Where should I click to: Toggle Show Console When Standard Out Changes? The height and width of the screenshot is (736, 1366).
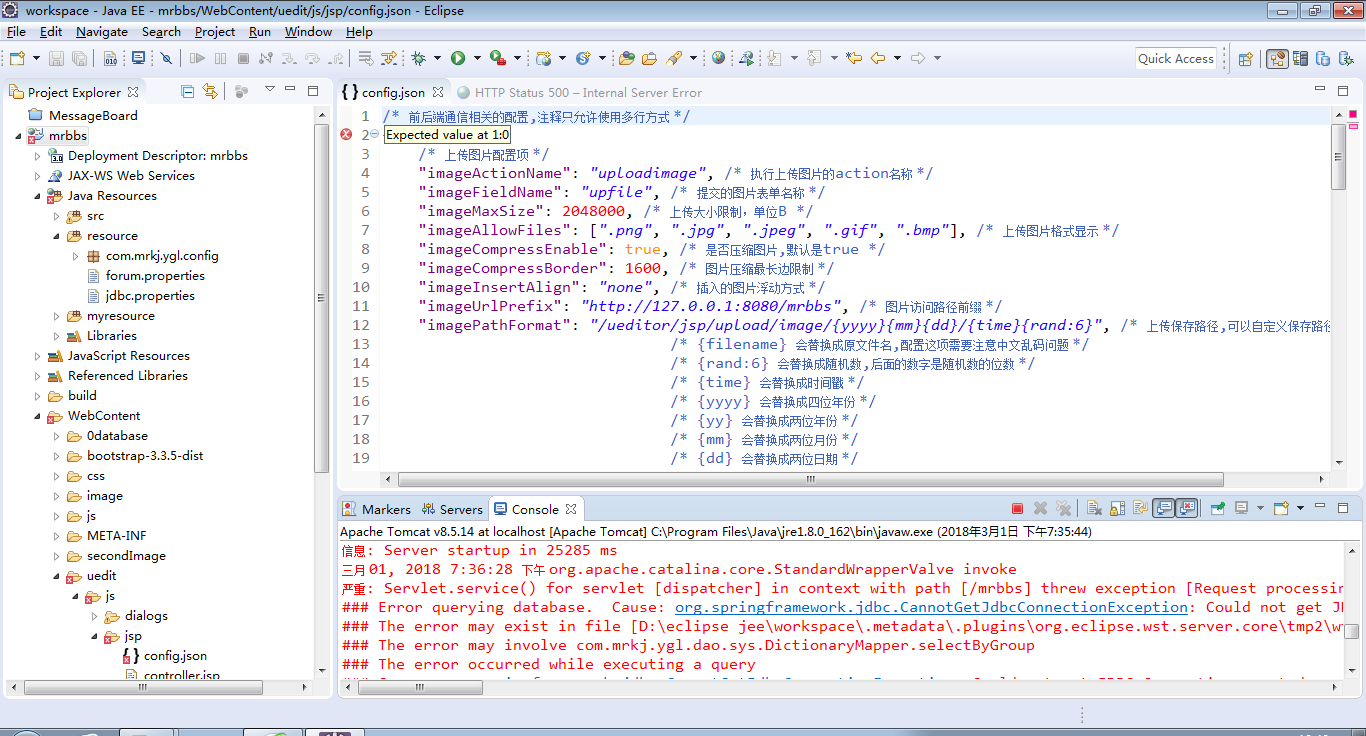pyautogui.click(x=1163, y=508)
